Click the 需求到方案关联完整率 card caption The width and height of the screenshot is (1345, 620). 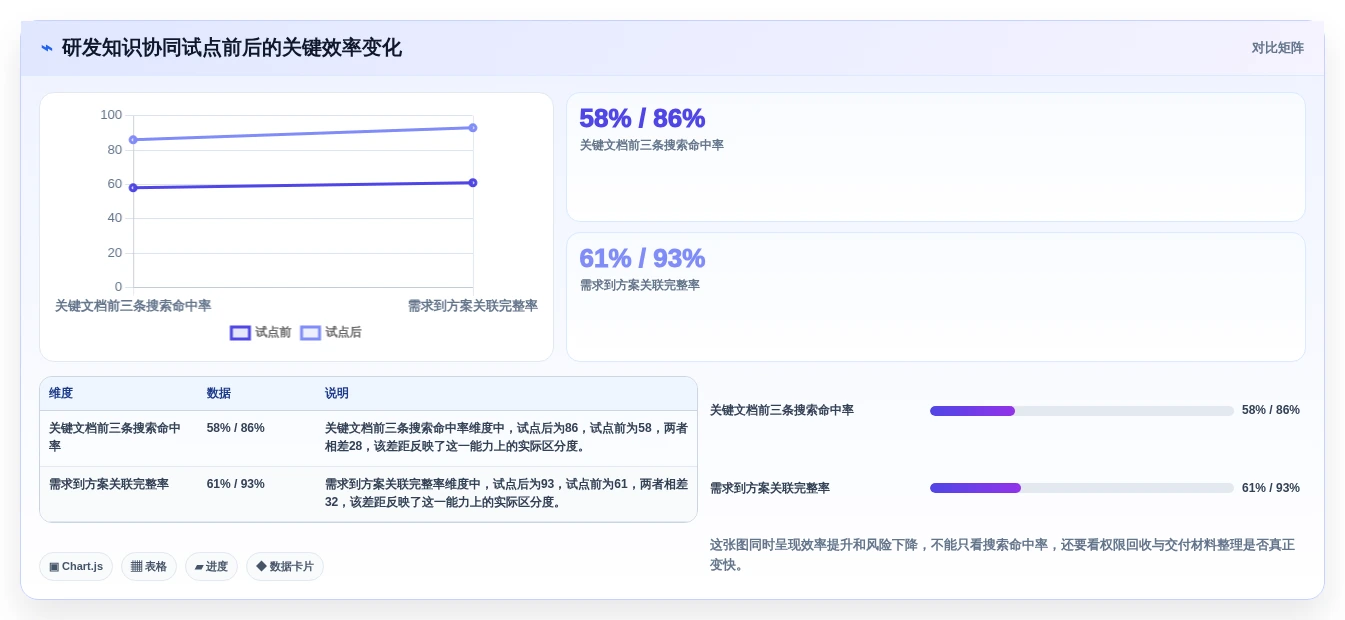(640, 285)
